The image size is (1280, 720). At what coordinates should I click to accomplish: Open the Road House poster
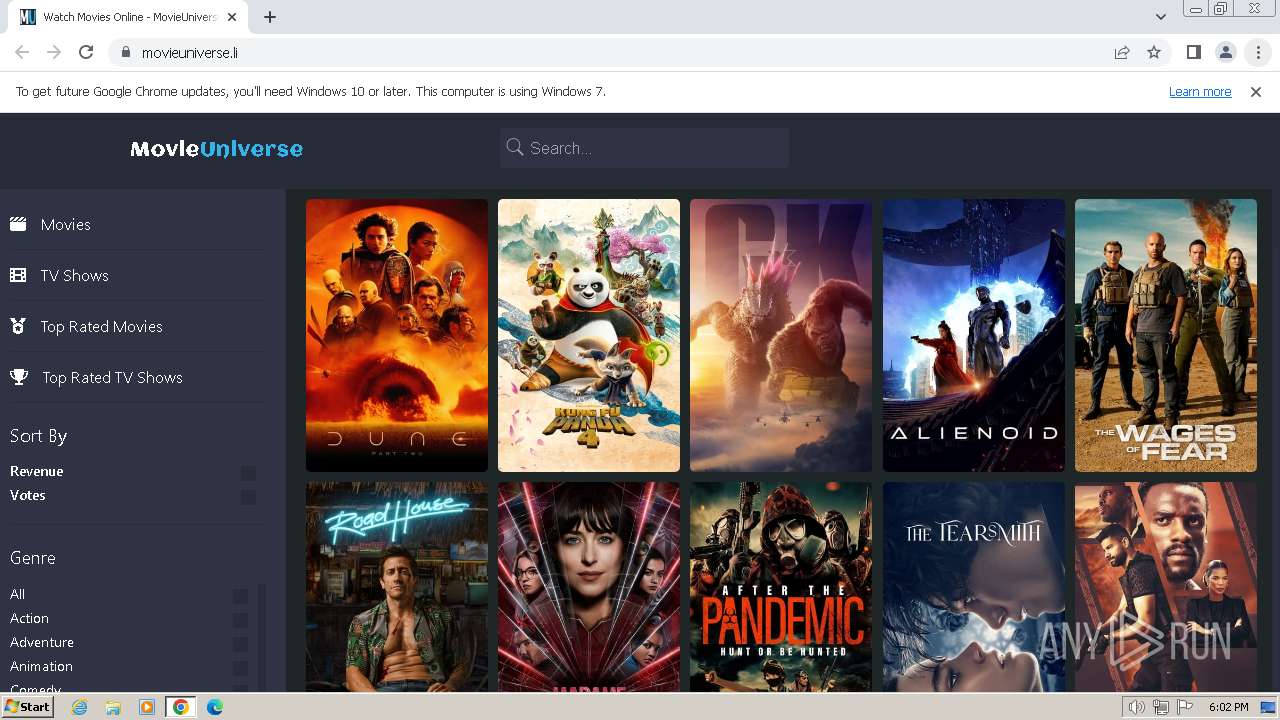click(397, 587)
